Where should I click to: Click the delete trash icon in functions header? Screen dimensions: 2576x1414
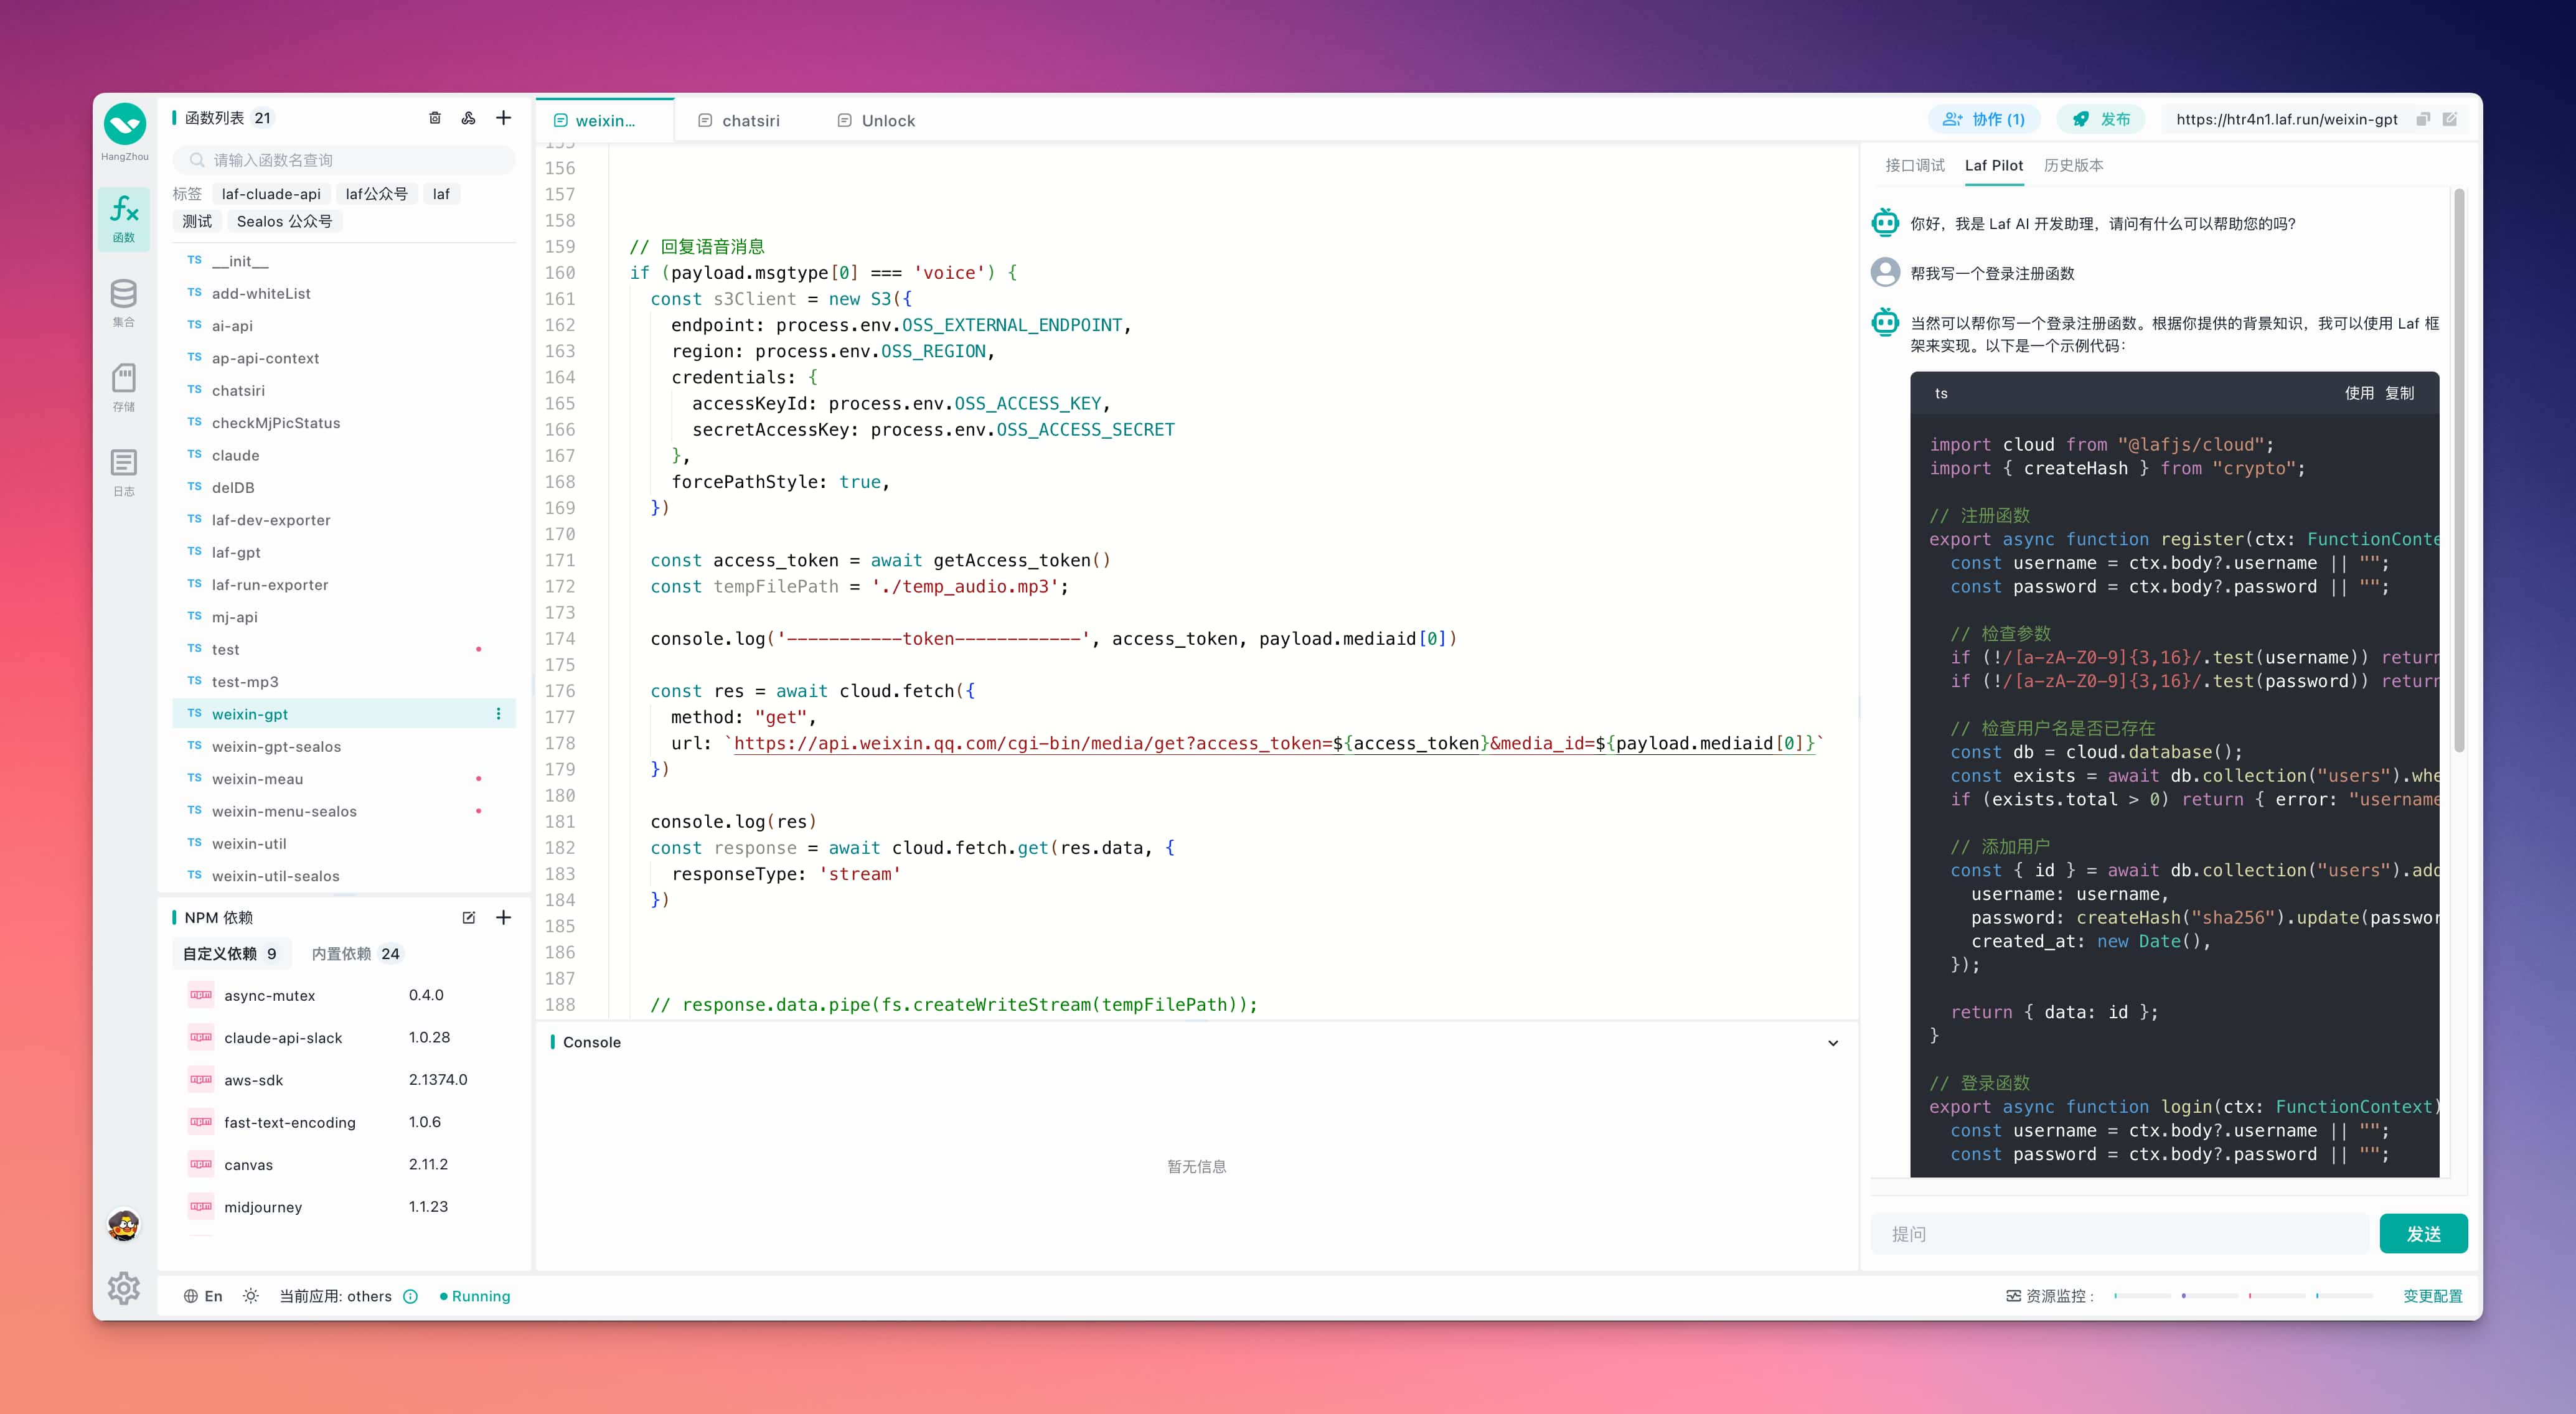(435, 118)
